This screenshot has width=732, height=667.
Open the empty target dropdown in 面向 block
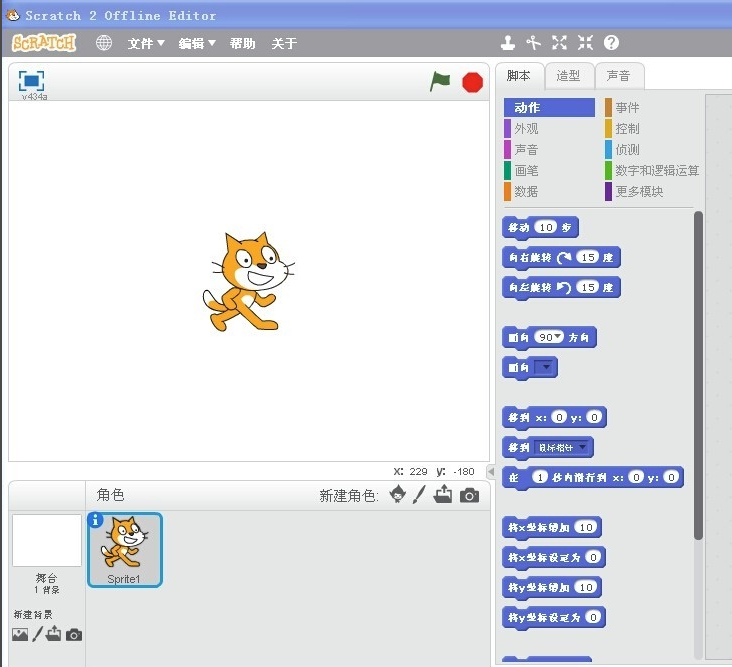click(x=545, y=367)
